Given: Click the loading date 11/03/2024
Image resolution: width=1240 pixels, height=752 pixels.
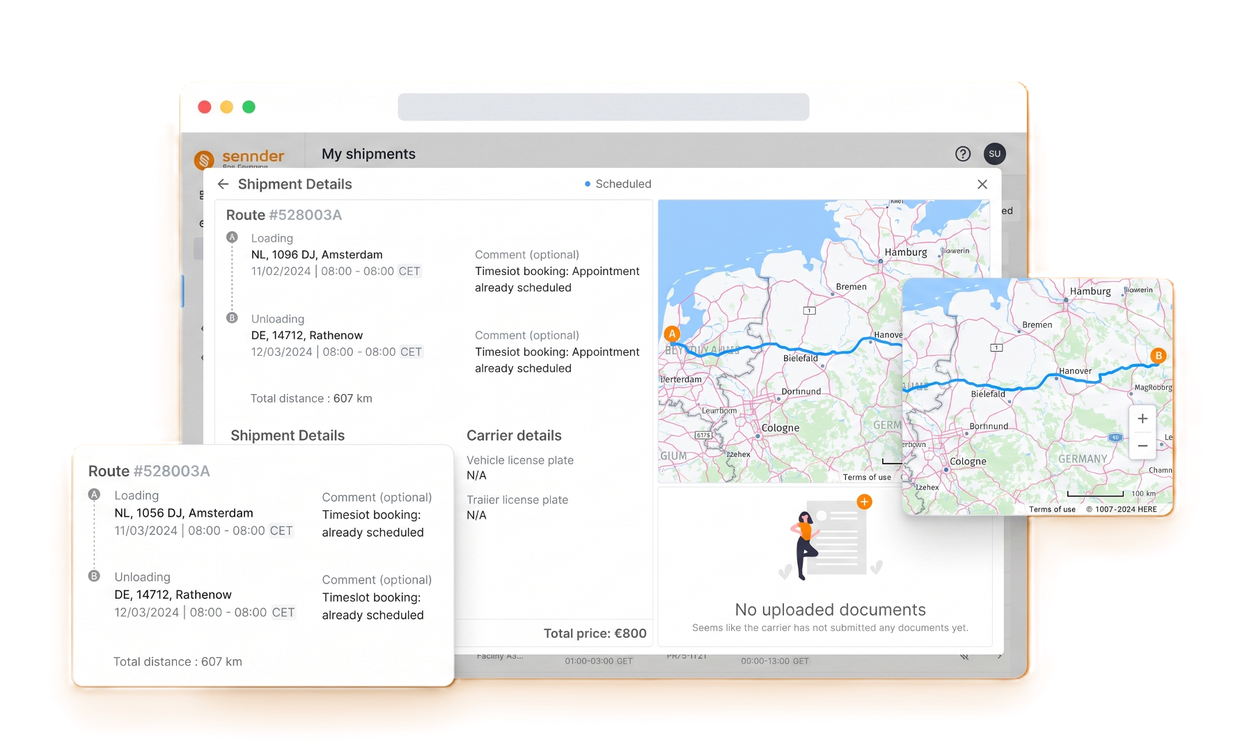Looking at the screenshot, I should point(146,531).
